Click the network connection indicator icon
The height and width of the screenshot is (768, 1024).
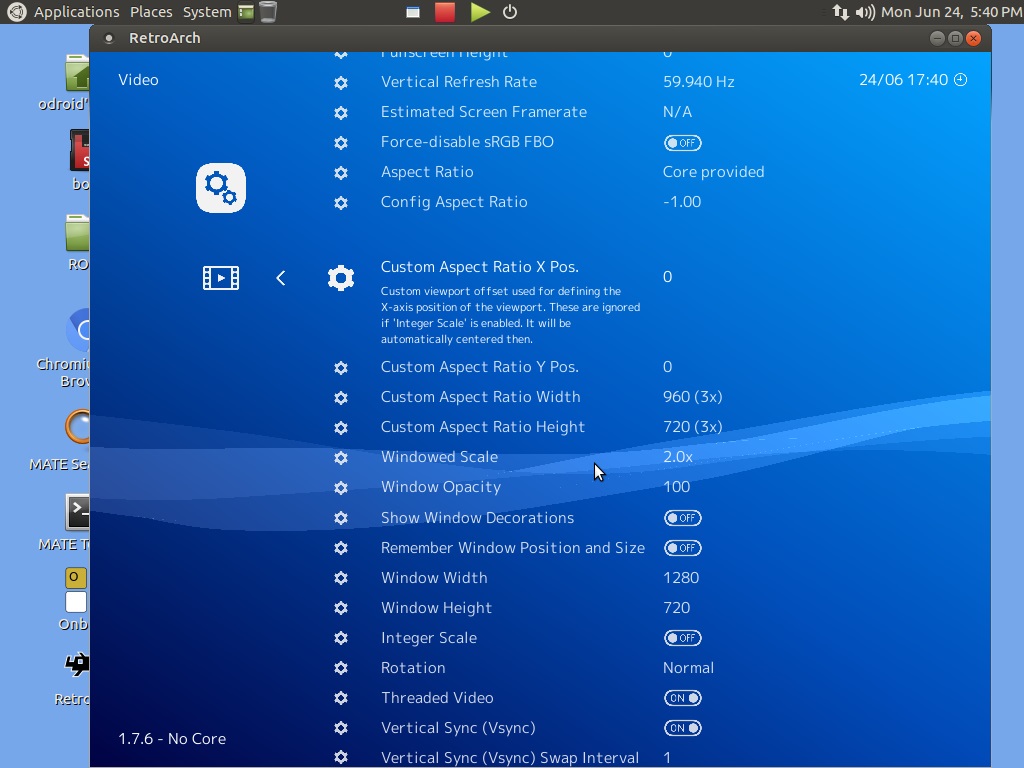click(840, 12)
